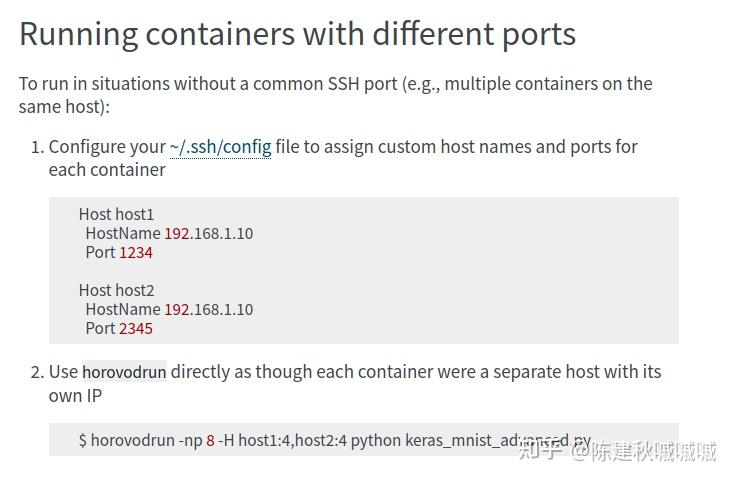The width and height of the screenshot is (735, 481).
Task: Click the words 'own IP'
Action: click(x=75, y=396)
